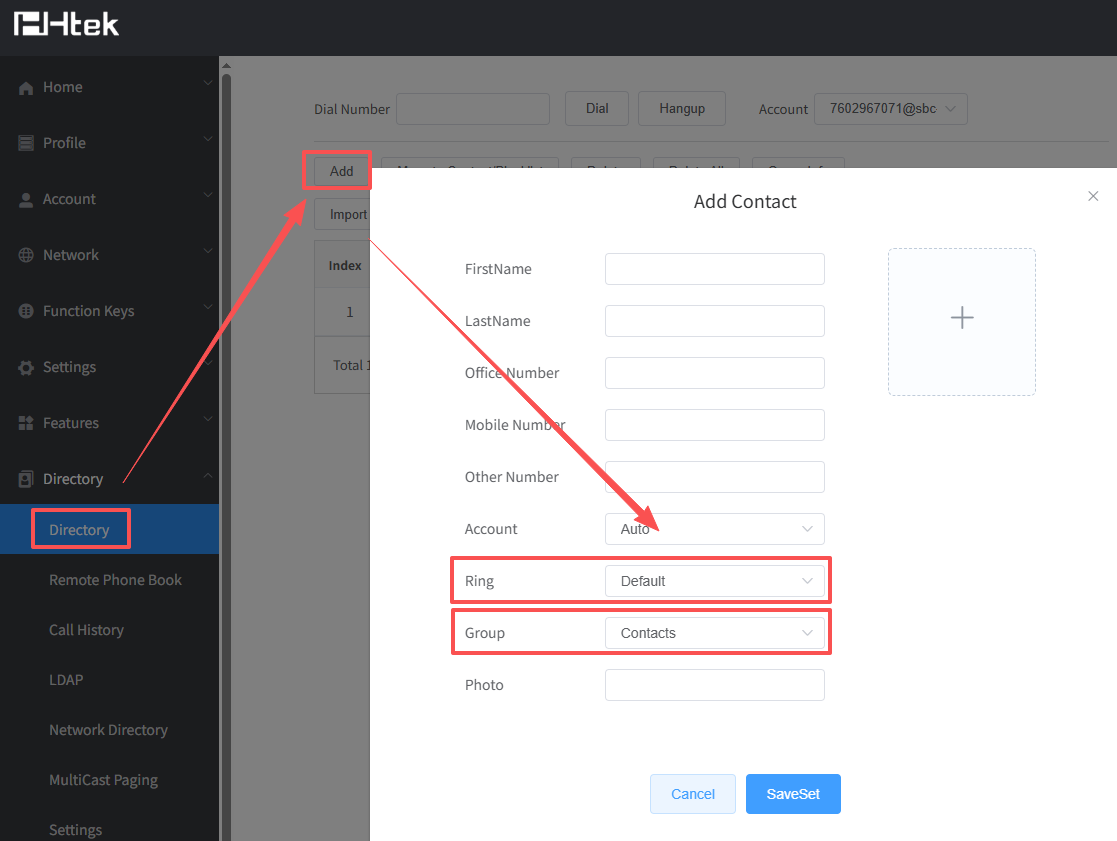
Task: Click the Network globe icon
Action: point(26,256)
